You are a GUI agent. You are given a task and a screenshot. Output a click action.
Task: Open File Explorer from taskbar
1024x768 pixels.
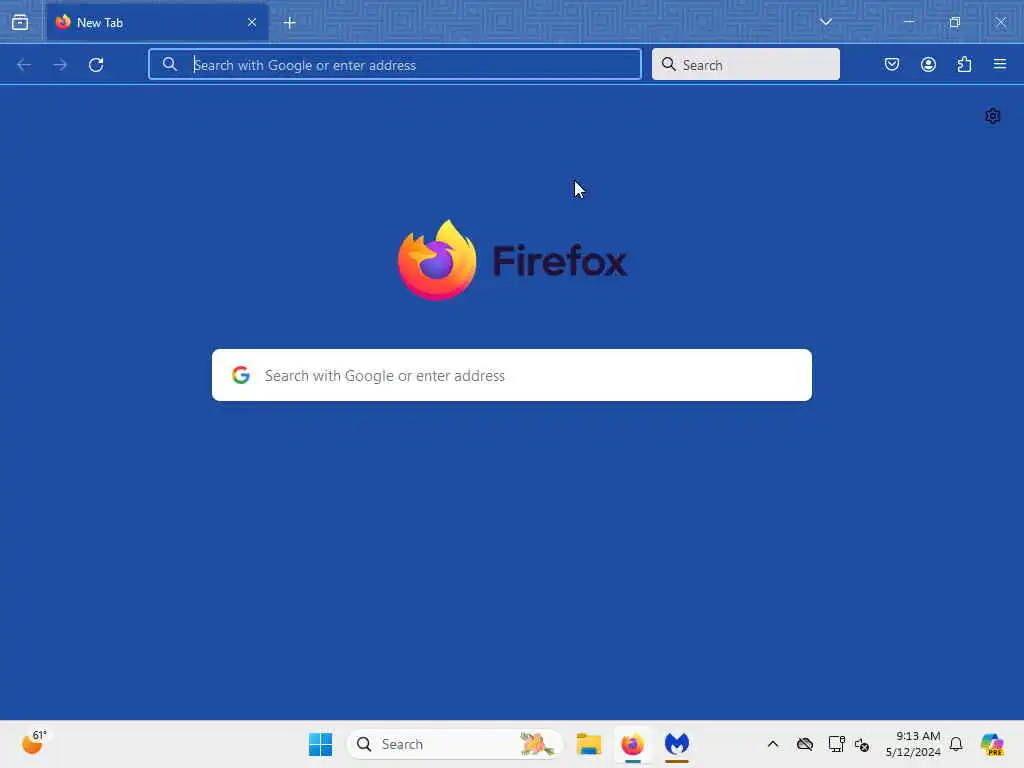(589, 744)
